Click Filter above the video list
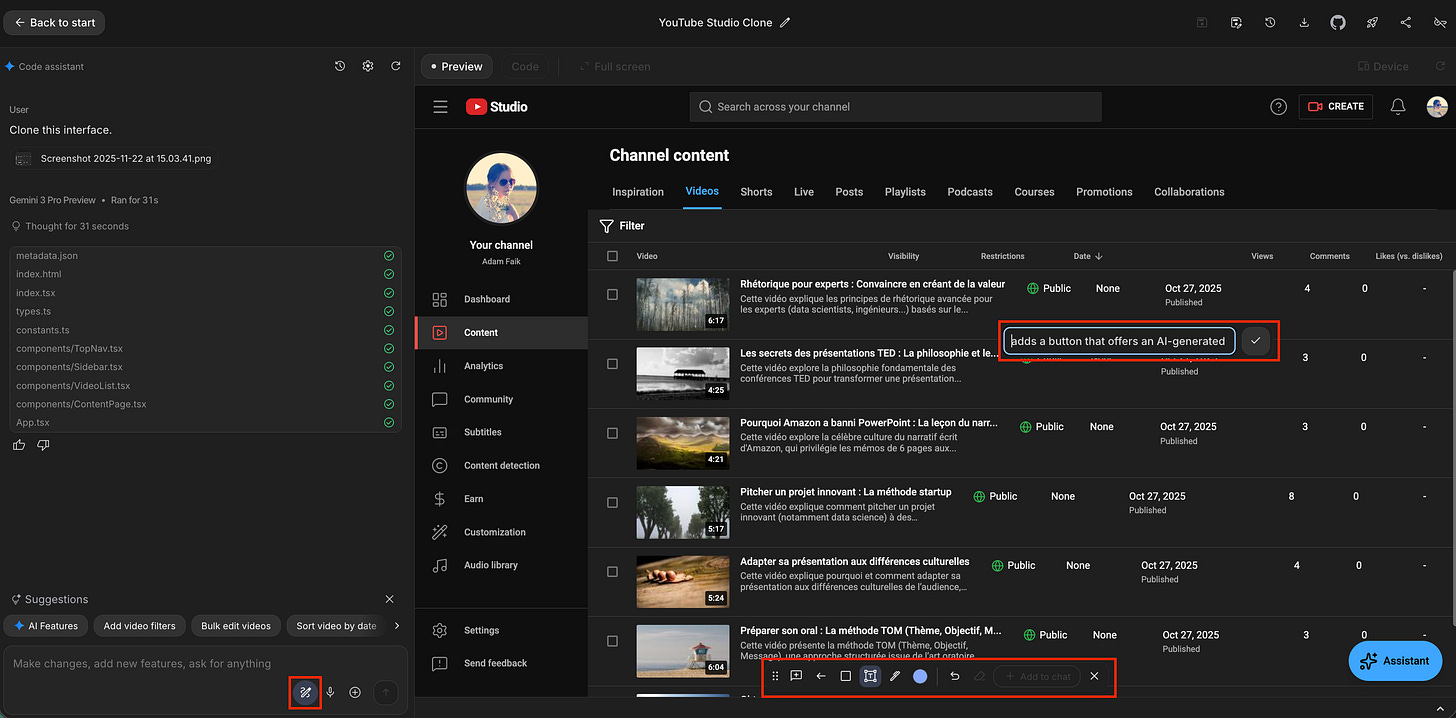The height and width of the screenshot is (718, 1456). click(622, 226)
